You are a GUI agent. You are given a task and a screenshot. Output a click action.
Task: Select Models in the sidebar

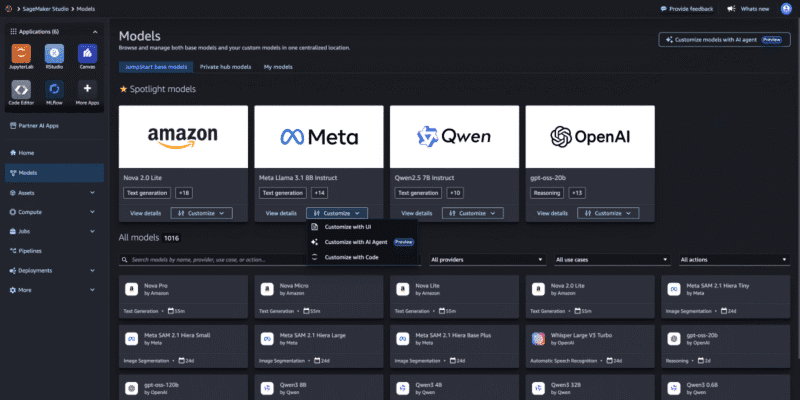pyautogui.click(x=55, y=173)
